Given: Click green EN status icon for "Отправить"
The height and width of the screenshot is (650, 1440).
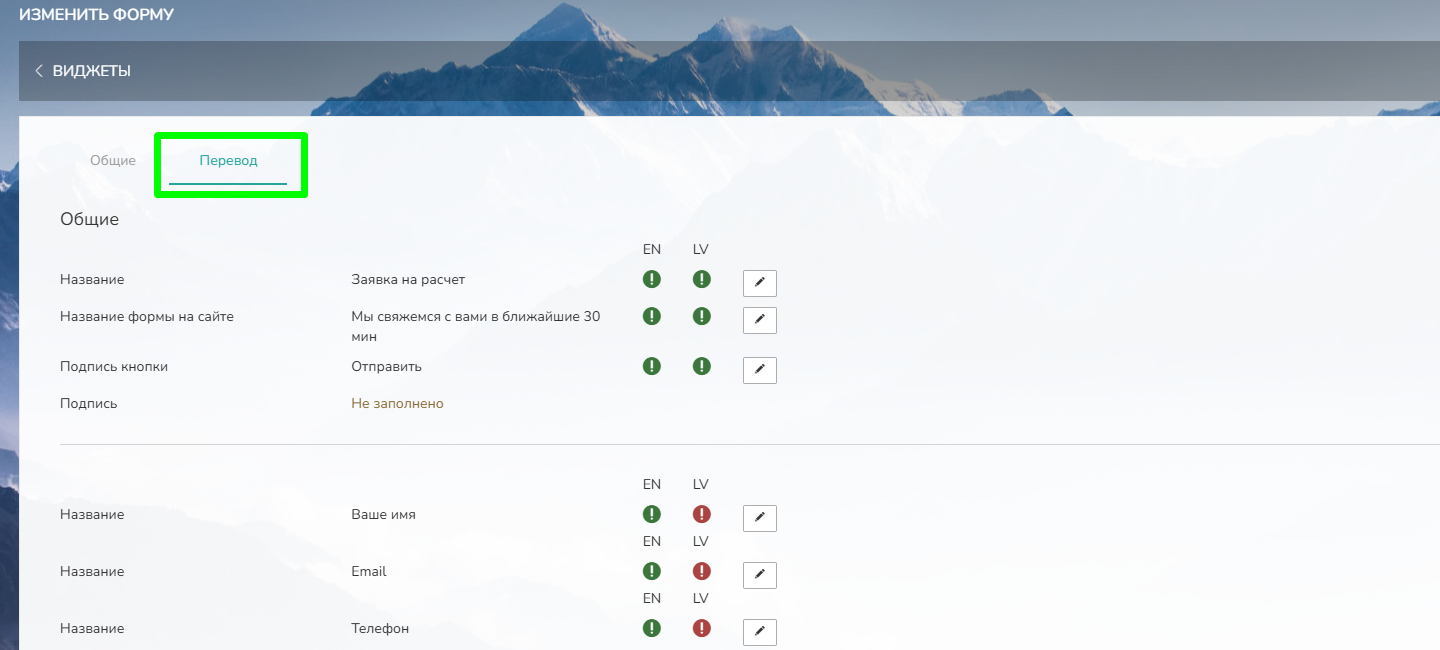Looking at the screenshot, I should (652, 366).
